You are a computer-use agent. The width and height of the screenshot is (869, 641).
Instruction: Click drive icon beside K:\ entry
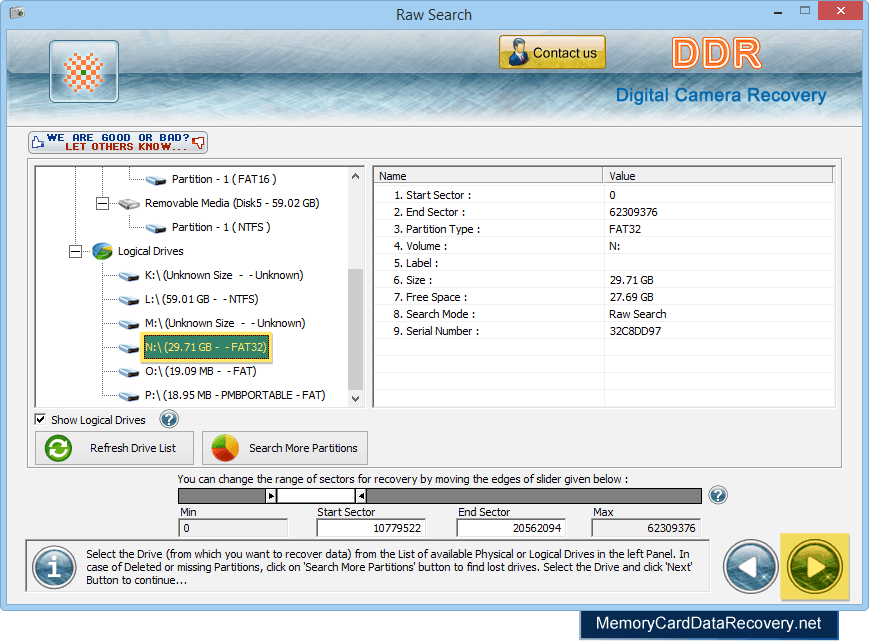[129, 276]
